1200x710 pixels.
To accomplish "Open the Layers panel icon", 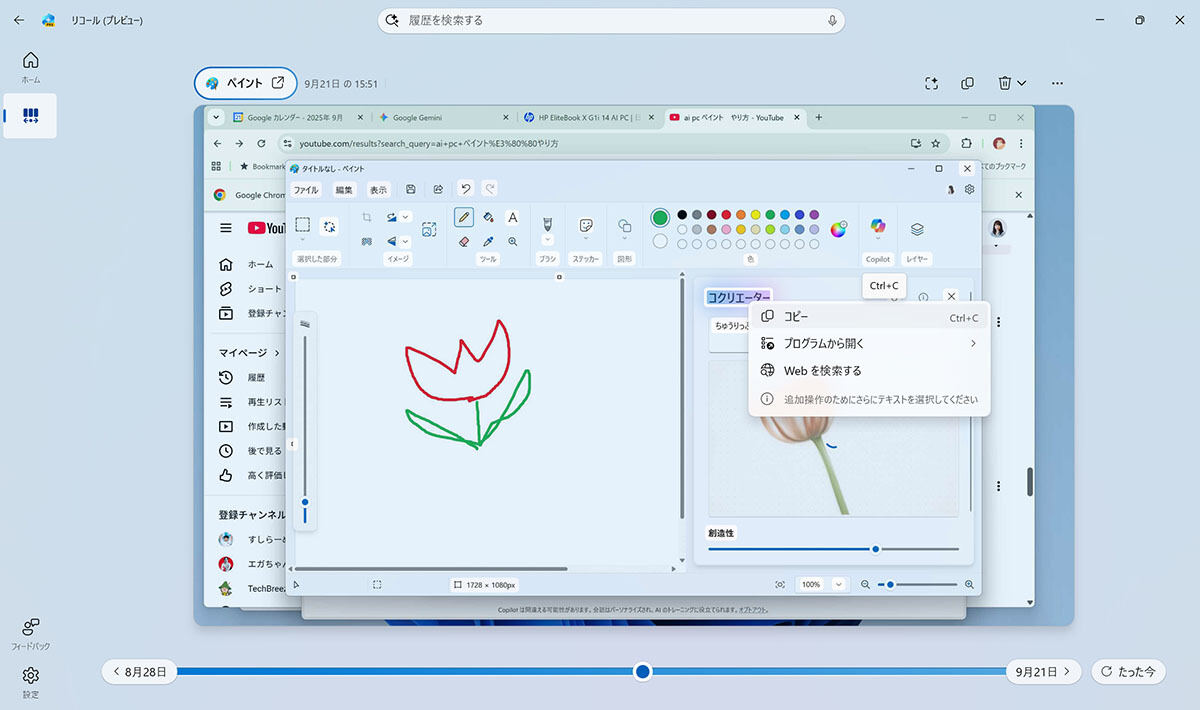I will point(917,229).
